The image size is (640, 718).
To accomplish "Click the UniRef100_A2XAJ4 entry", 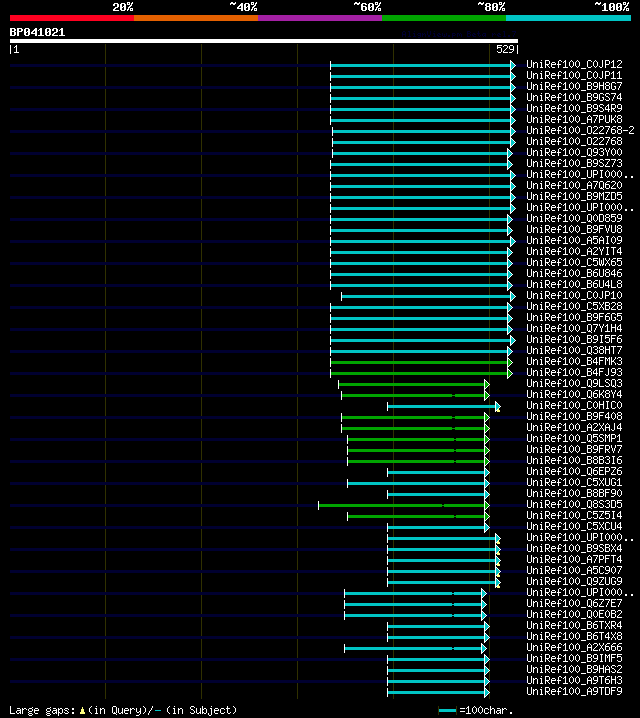I will point(574,427).
